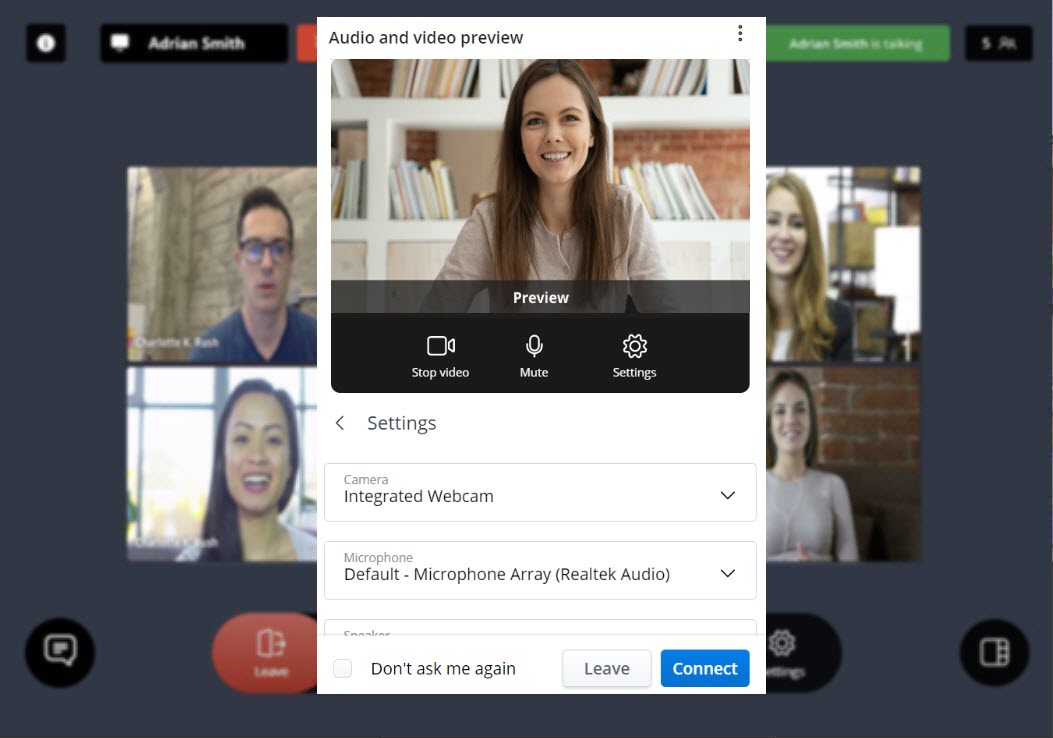The image size is (1053, 738).
Task: Mute the microphone in preview
Action: (x=534, y=356)
